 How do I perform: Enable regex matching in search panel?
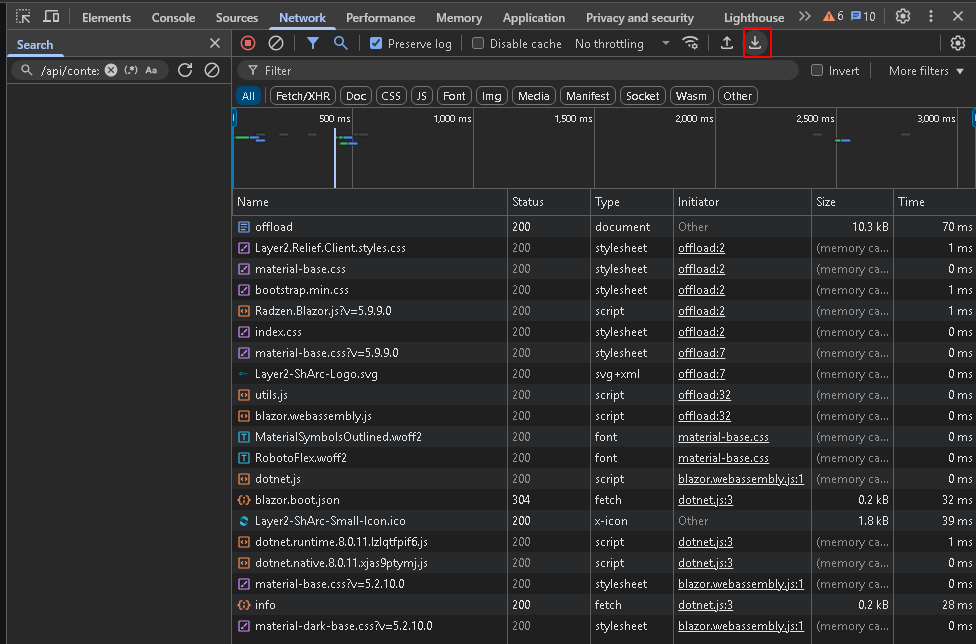[132, 70]
